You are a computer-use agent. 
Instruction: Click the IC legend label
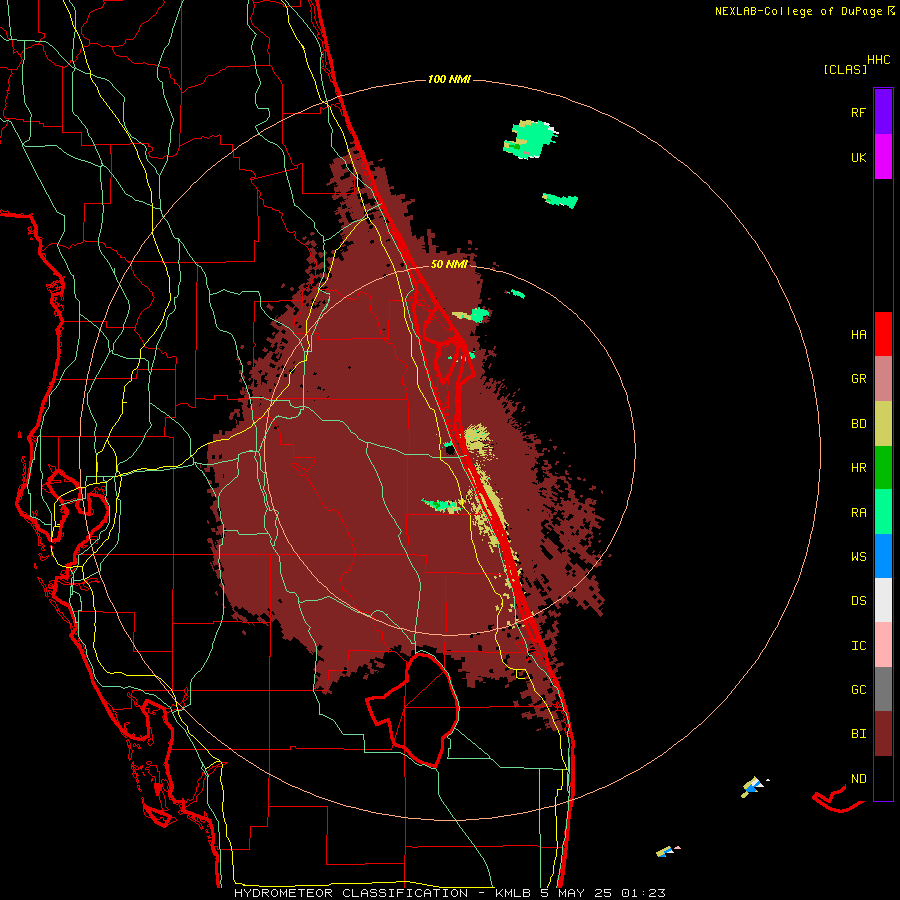pos(858,646)
